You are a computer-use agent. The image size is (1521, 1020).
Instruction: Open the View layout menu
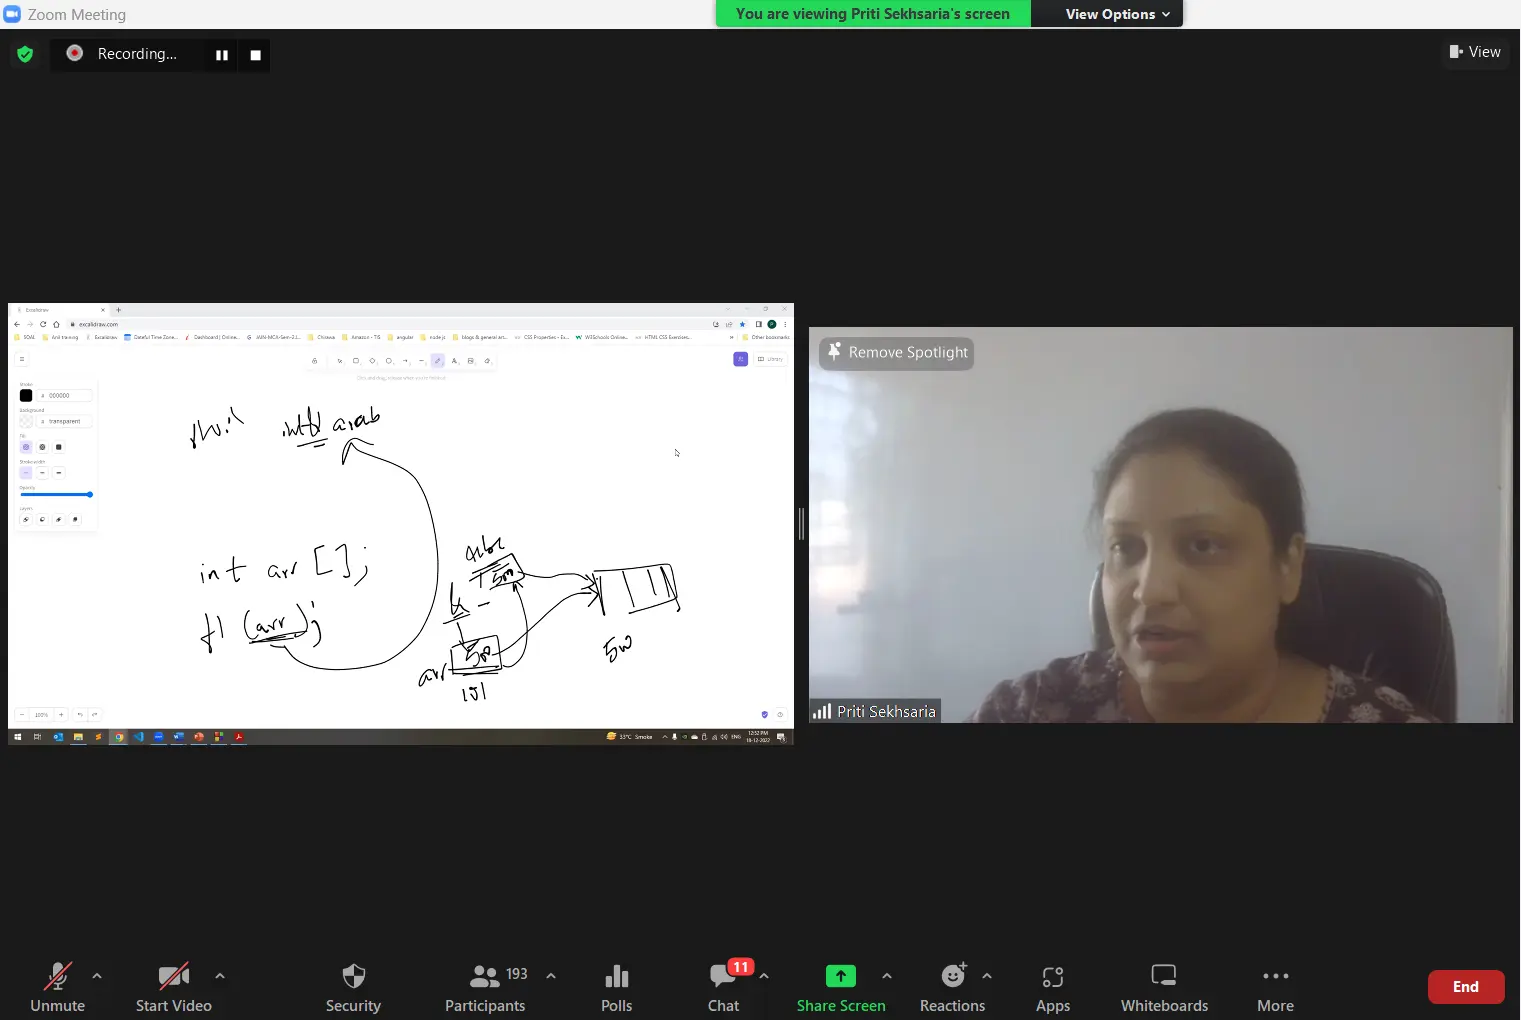(1475, 52)
